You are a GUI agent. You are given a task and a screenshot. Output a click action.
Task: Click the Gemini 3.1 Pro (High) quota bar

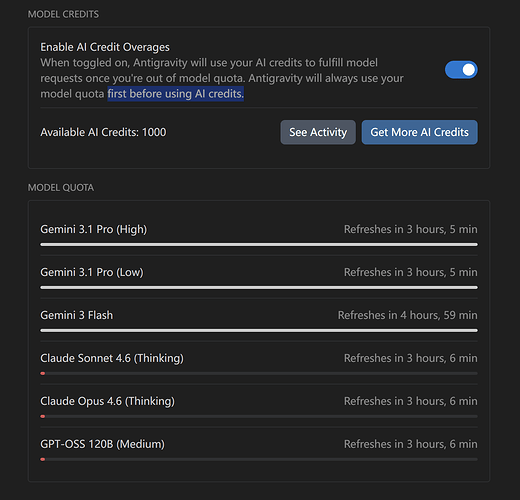click(x=259, y=245)
